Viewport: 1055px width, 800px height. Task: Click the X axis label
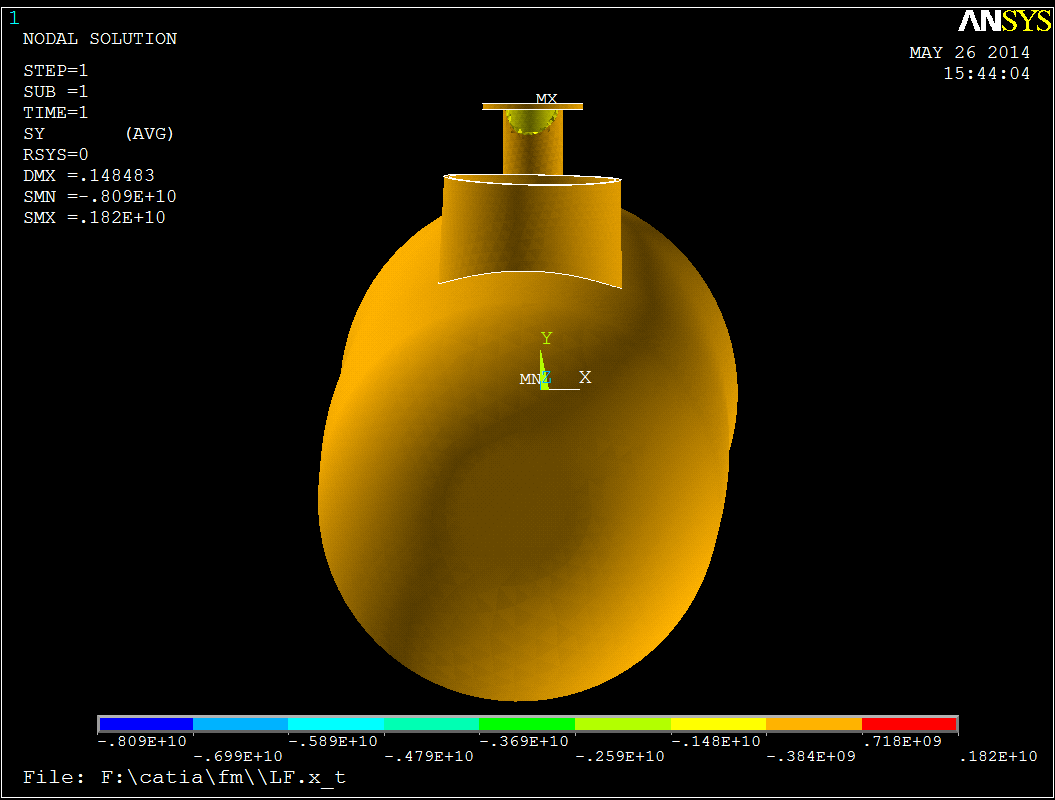[x=585, y=377]
